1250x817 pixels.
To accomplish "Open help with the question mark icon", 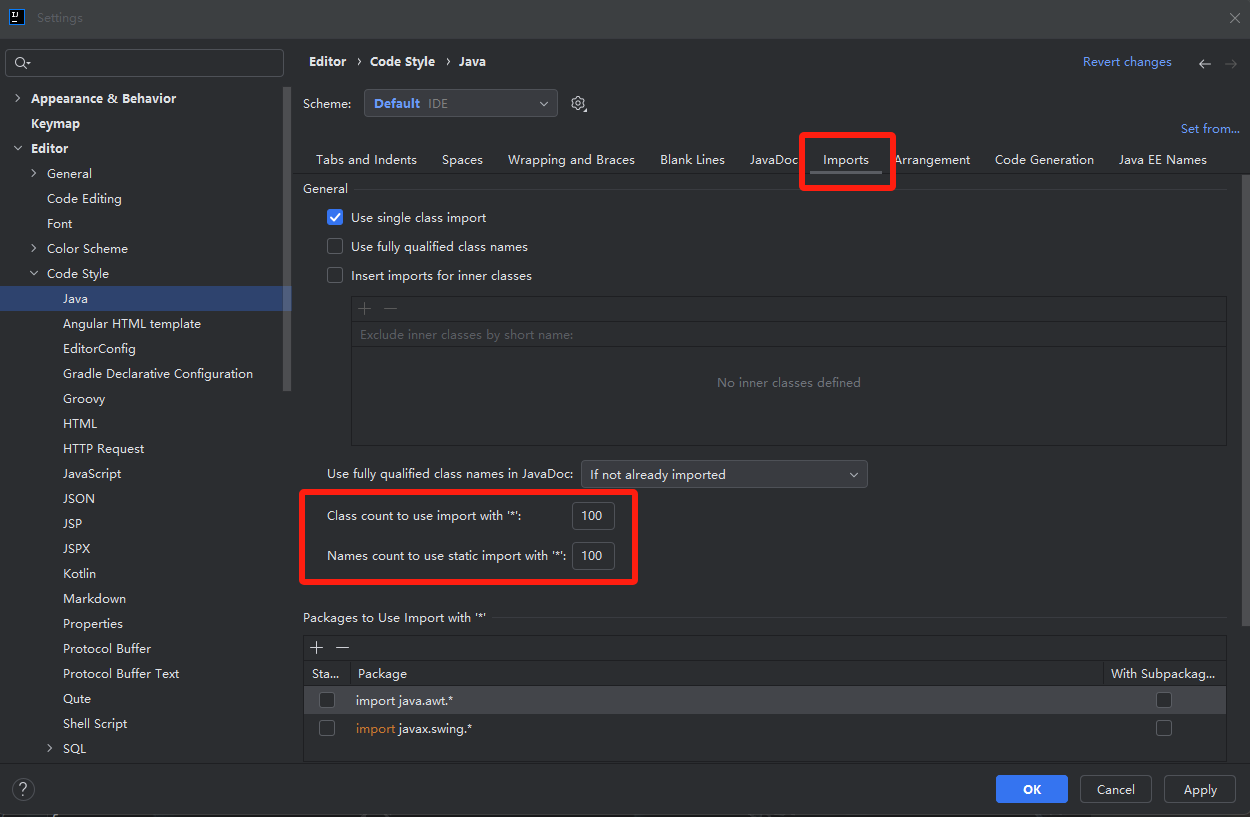I will pos(23,789).
